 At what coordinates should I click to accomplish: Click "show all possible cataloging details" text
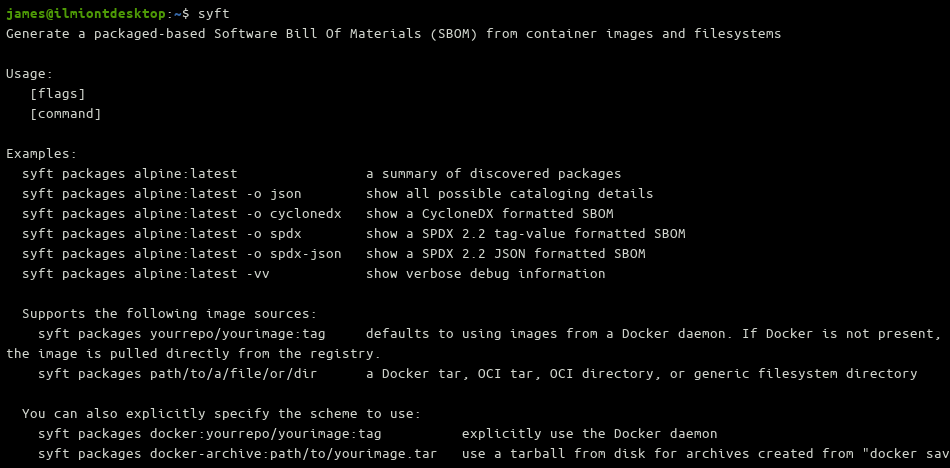(509, 193)
